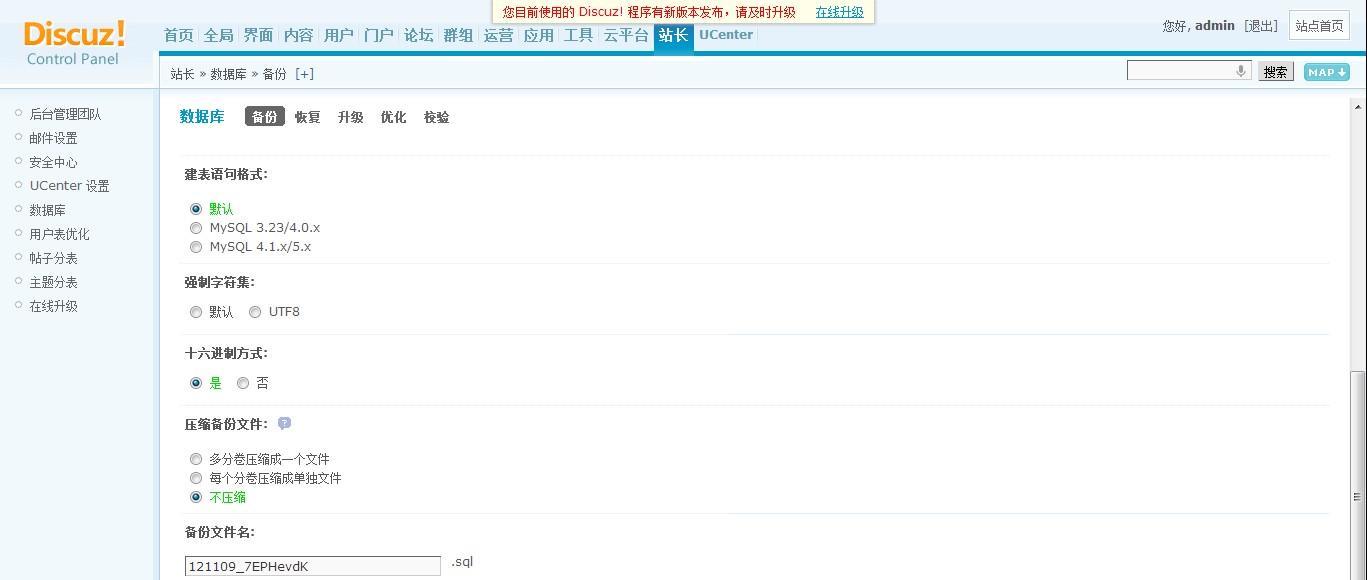The height and width of the screenshot is (580, 1367).
Task: Switch to the 恢复 tab
Action: pos(307,117)
